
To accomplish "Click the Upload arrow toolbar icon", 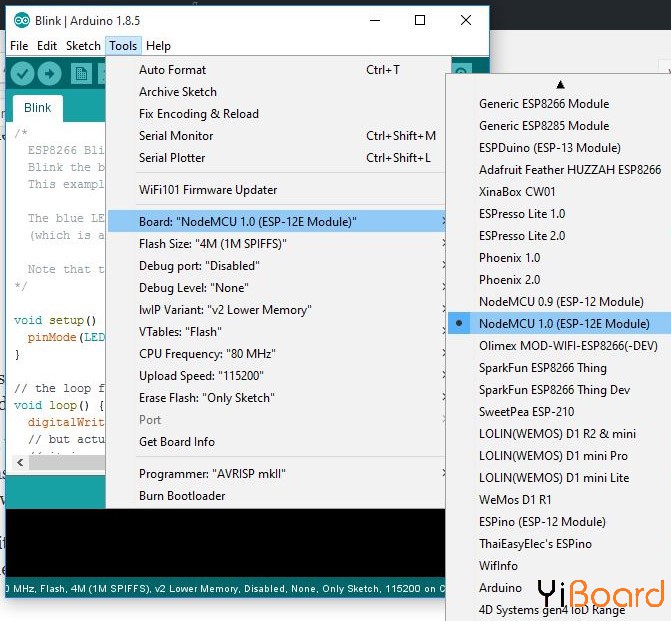I will pos(49,74).
